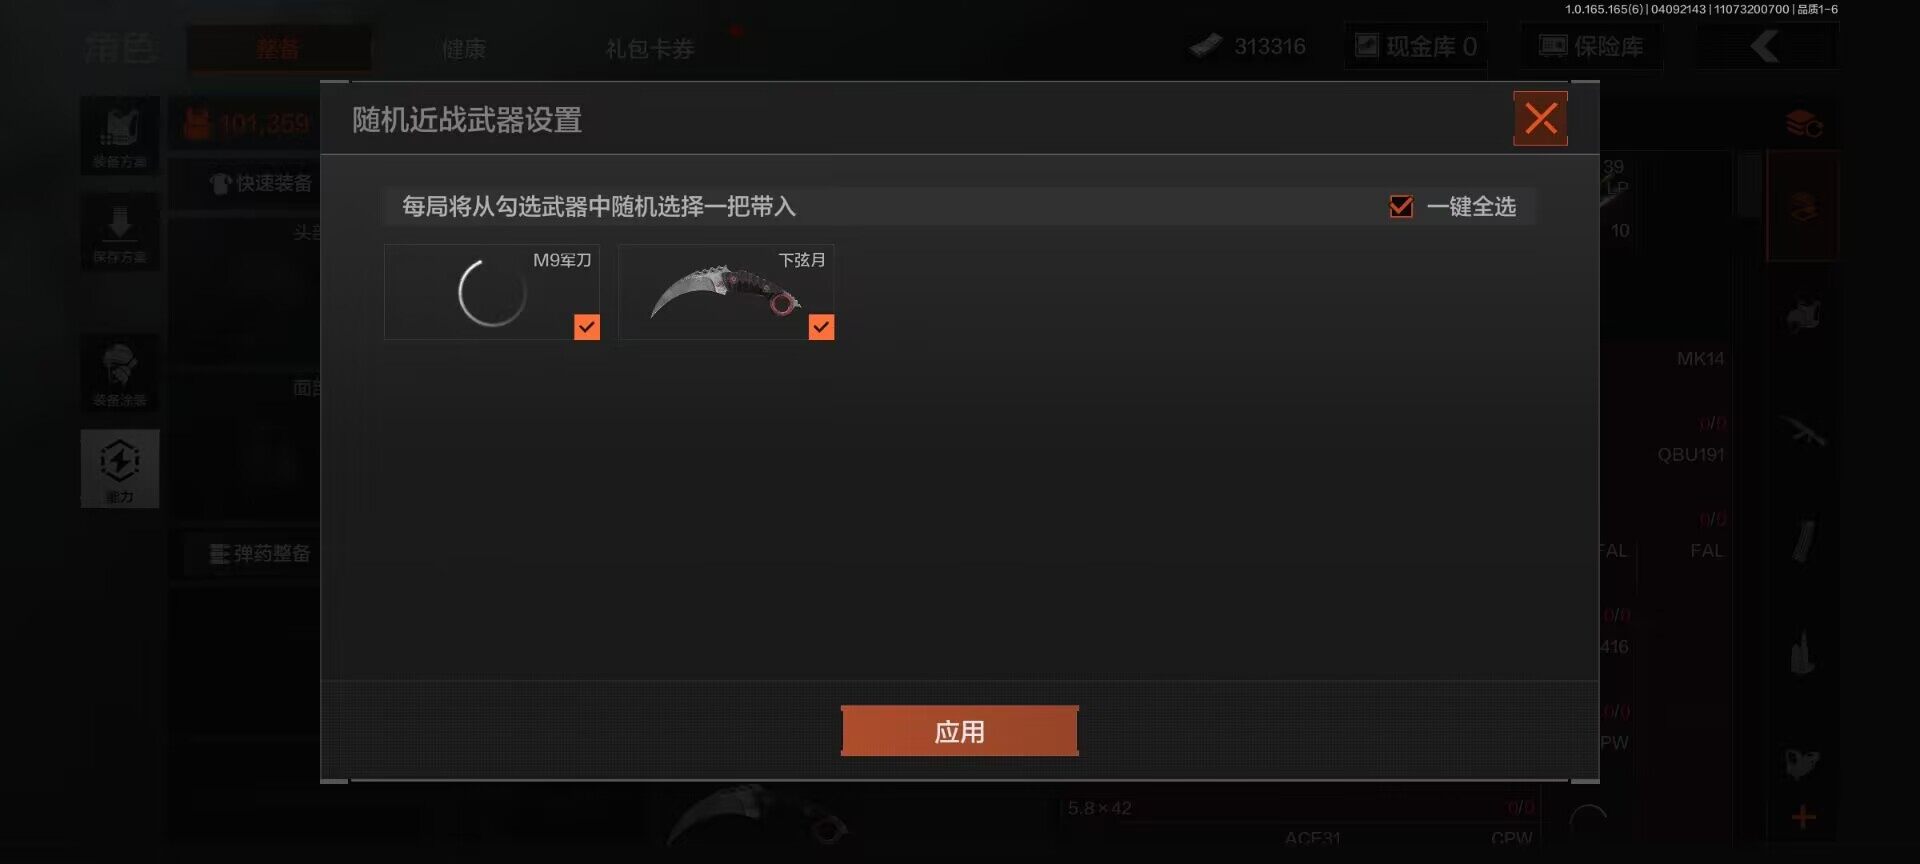
Task: Open the 保险库 safe box
Action: pyautogui.click(x=1592, y=47)
